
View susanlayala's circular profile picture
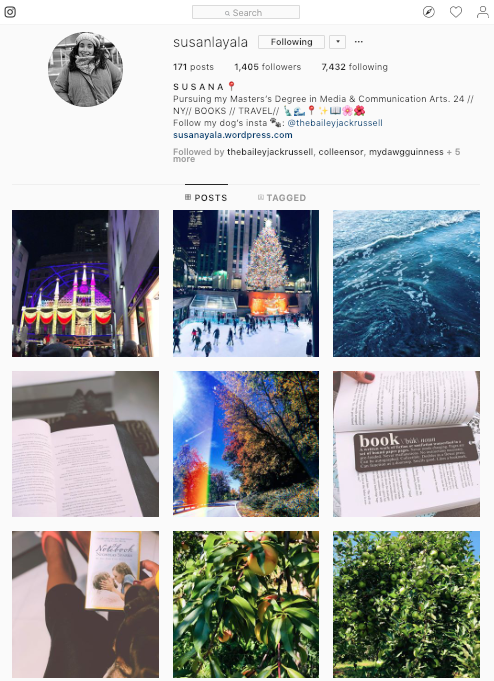point(85,69)
